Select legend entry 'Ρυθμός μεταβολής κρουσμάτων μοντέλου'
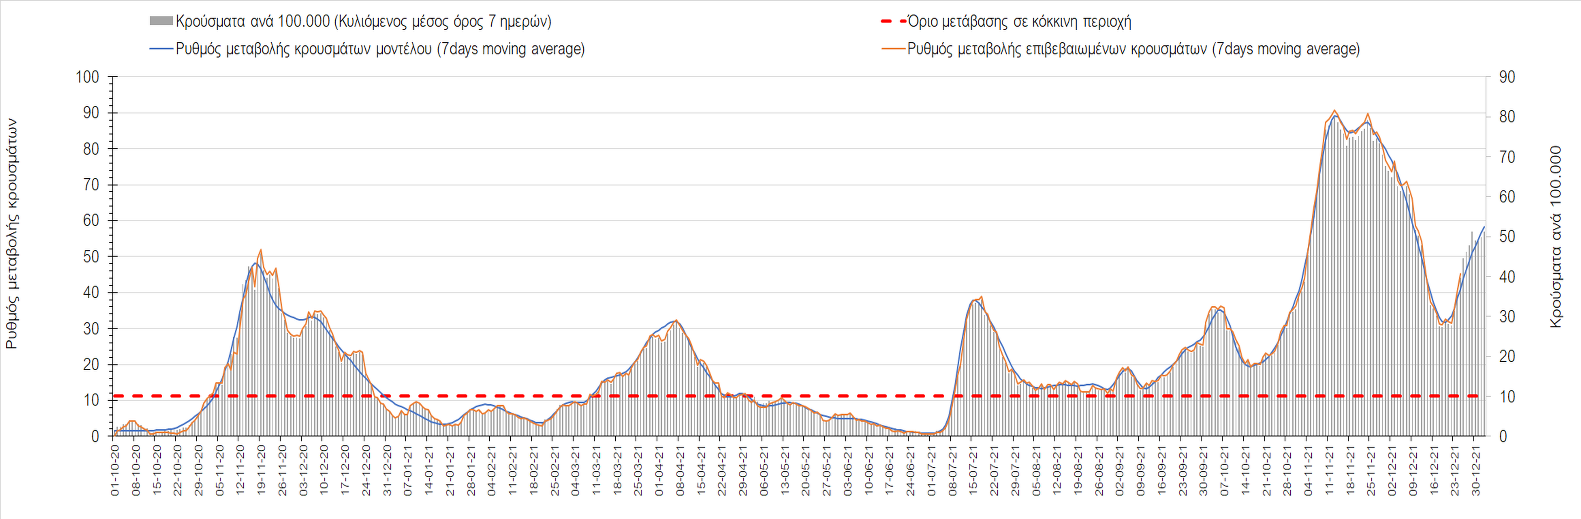Viewport: 1581px width, 519px height. click(x=380, y=49)
